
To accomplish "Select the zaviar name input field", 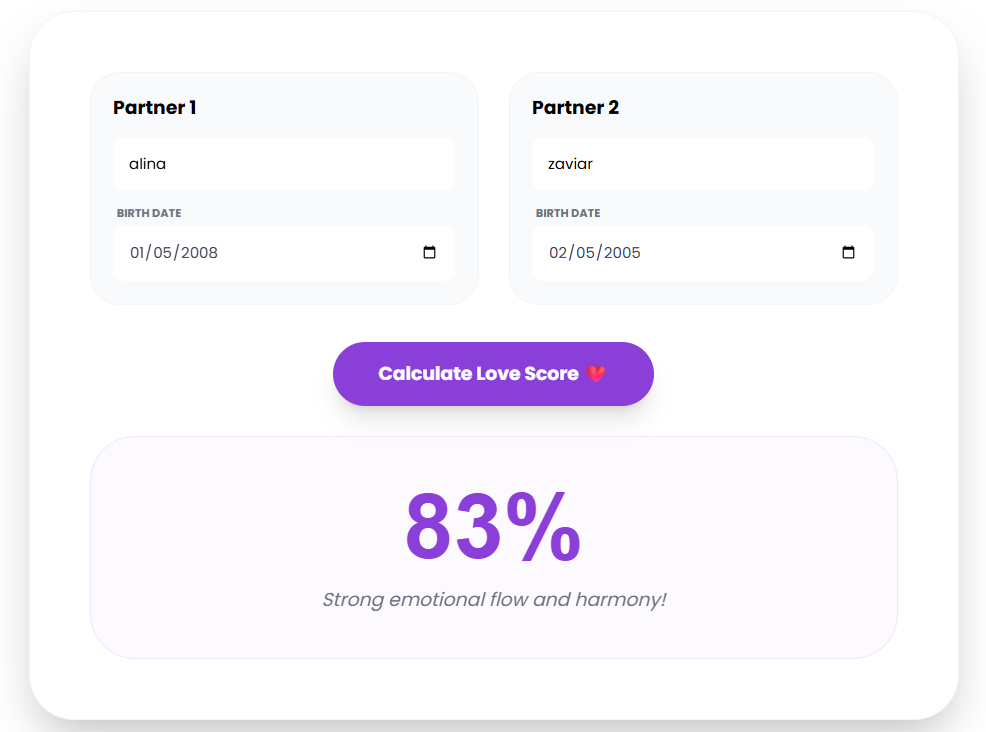I will pyautogui.click(x=702, y=163).
